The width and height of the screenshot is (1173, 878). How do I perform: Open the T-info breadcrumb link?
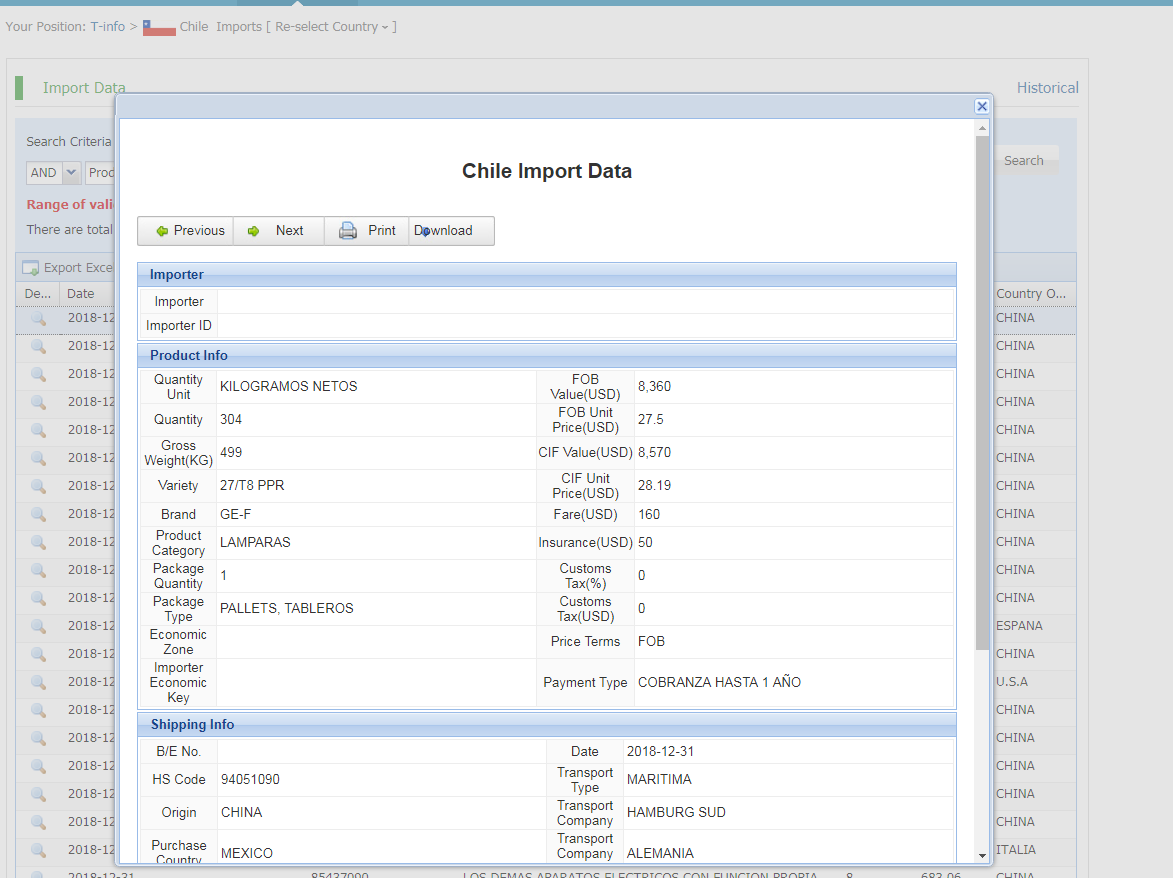point(107,27)
